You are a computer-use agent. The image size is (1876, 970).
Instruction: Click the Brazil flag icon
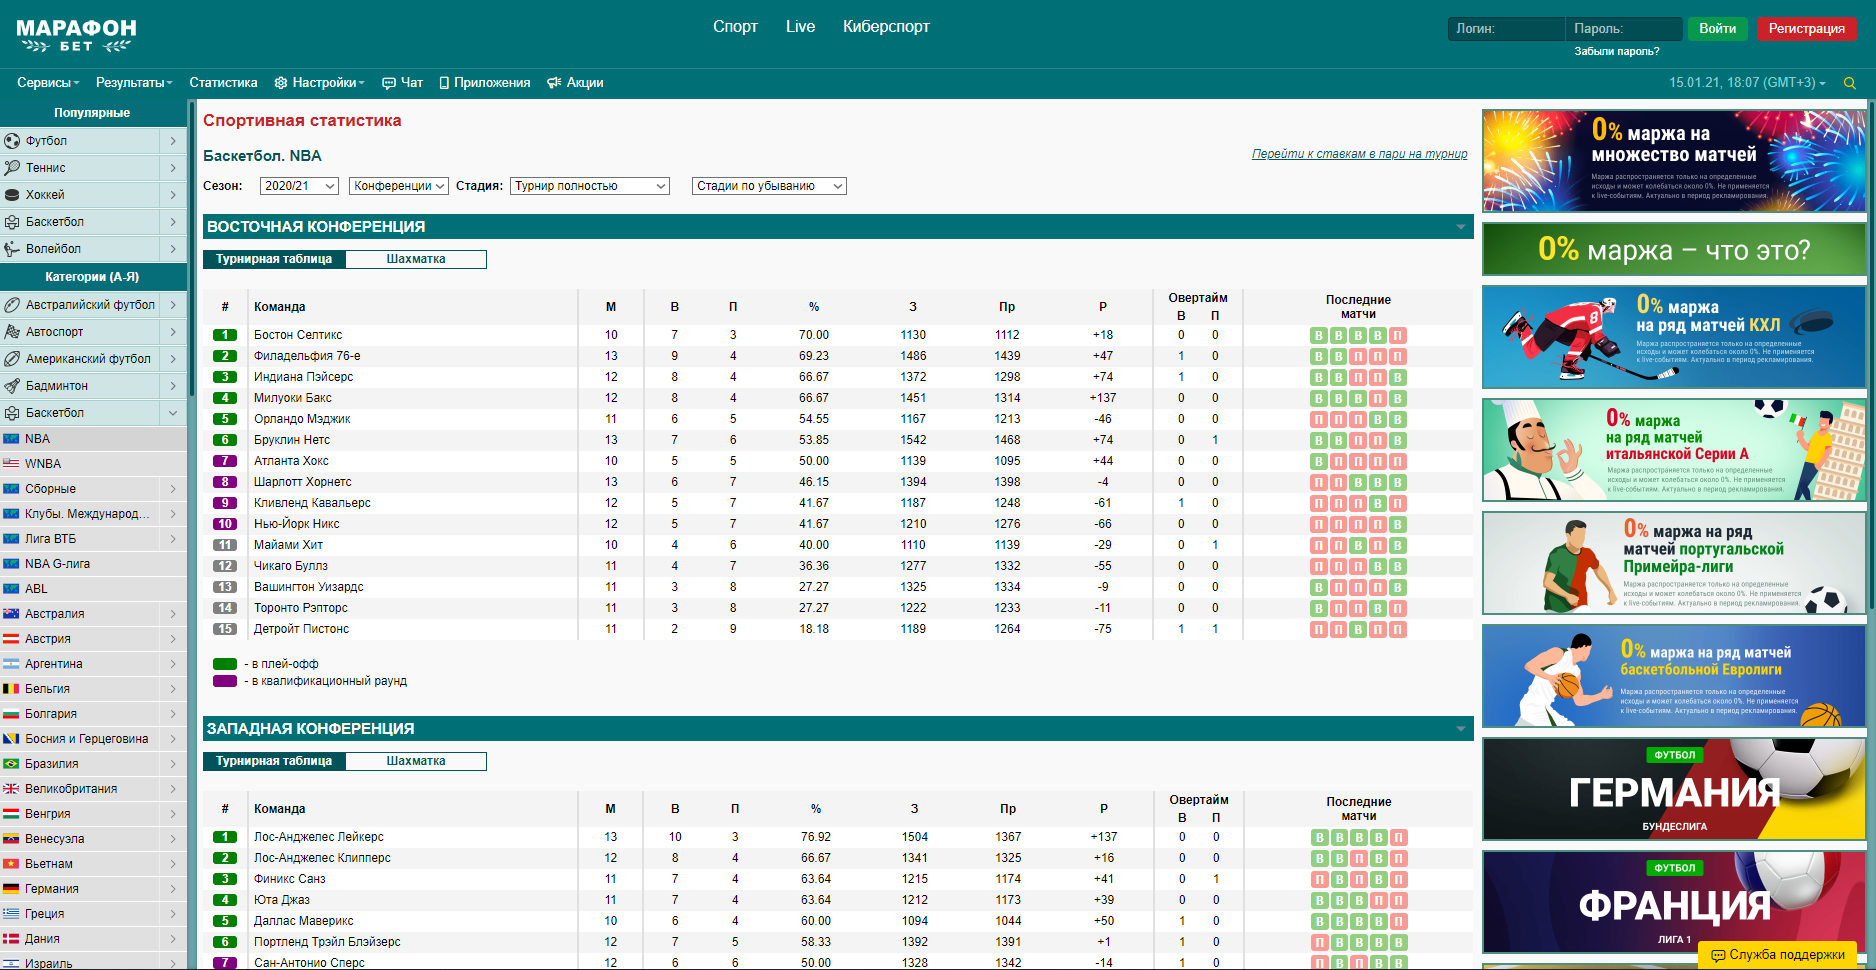(x=11, y=764)
